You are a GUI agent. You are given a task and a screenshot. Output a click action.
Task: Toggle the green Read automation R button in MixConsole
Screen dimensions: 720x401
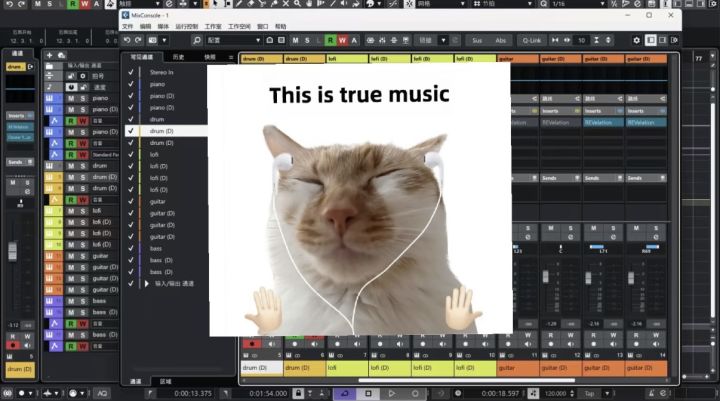pos(330,40)
